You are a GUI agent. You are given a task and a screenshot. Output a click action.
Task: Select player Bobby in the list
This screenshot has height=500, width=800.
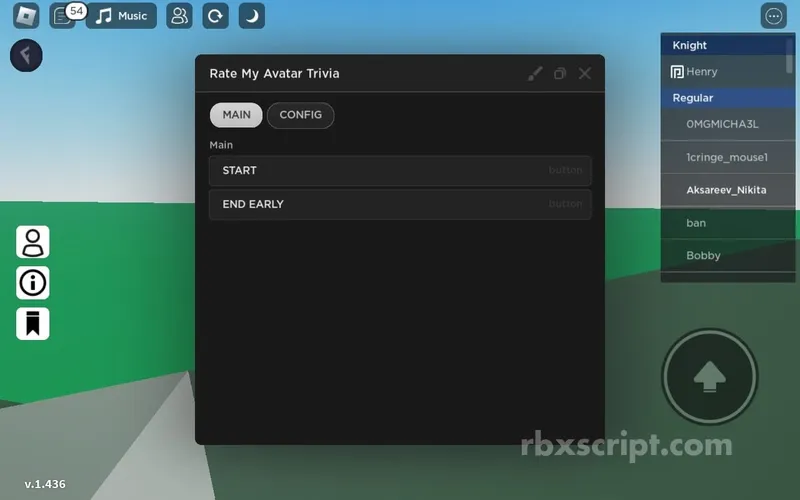tap(728, 256)
